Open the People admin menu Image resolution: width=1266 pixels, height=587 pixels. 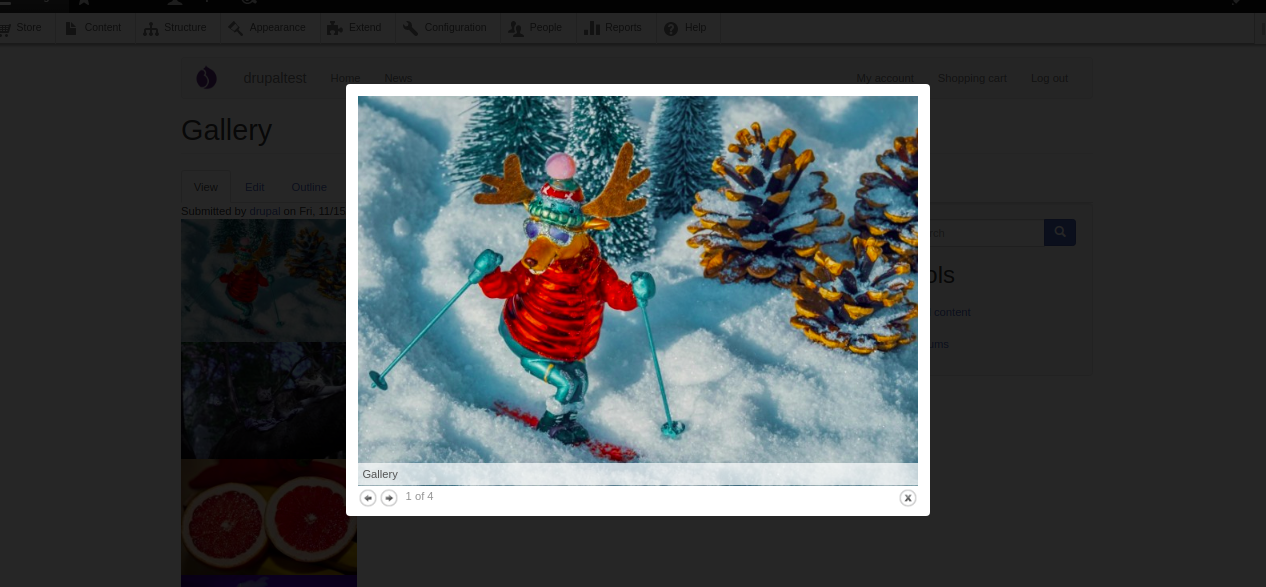point(536,28)
